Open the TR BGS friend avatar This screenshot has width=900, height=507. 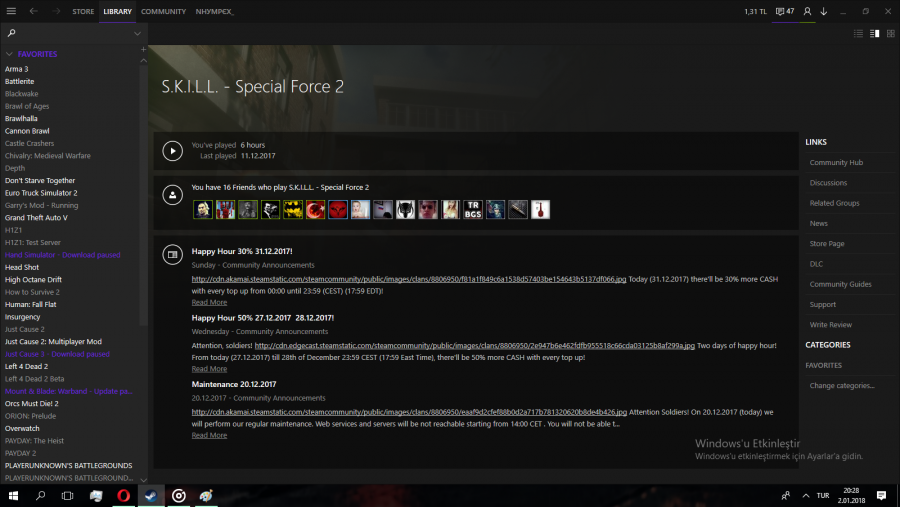pos(473,210)
